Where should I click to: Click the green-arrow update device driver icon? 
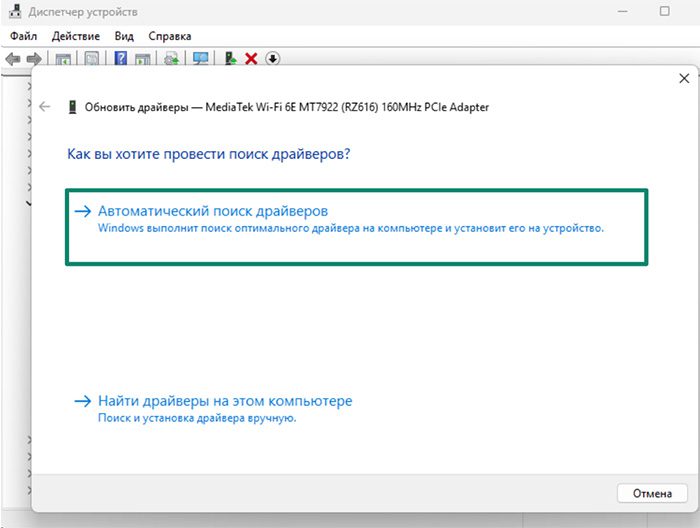click(230, 58)
